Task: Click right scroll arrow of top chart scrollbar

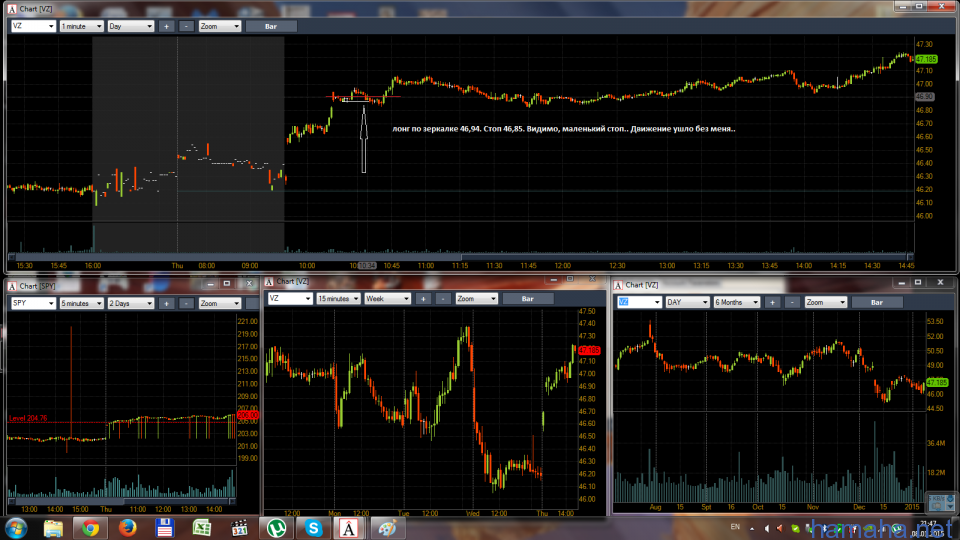Action: point(910,257)
